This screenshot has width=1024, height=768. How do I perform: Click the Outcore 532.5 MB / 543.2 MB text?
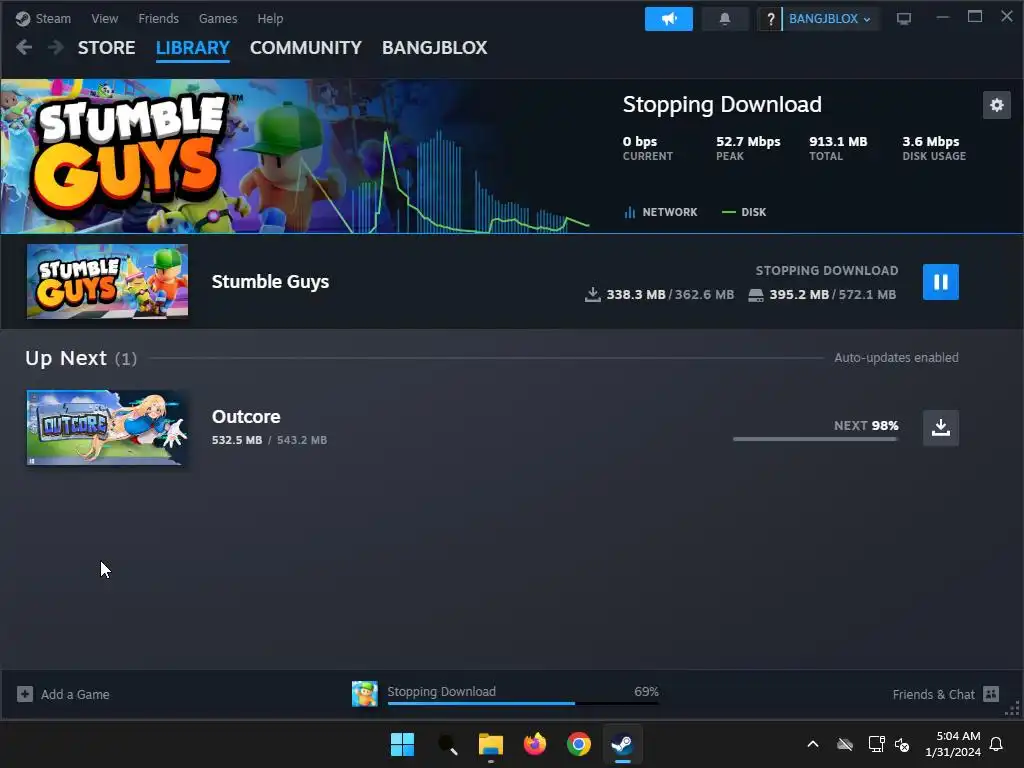pyautogui.click(x=269, y=440)
